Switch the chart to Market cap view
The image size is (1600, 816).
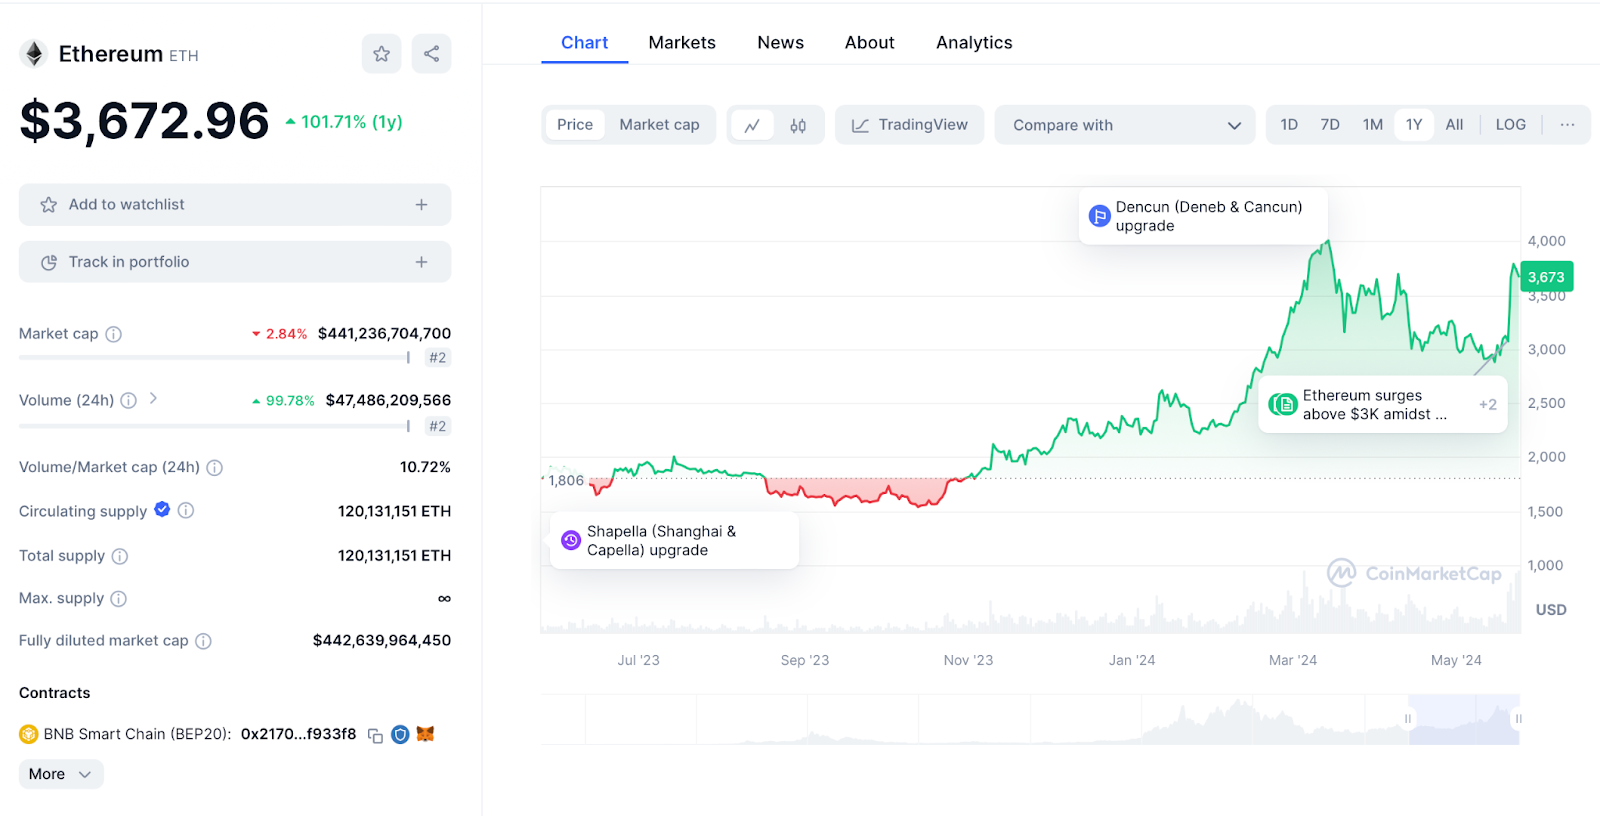659,125
